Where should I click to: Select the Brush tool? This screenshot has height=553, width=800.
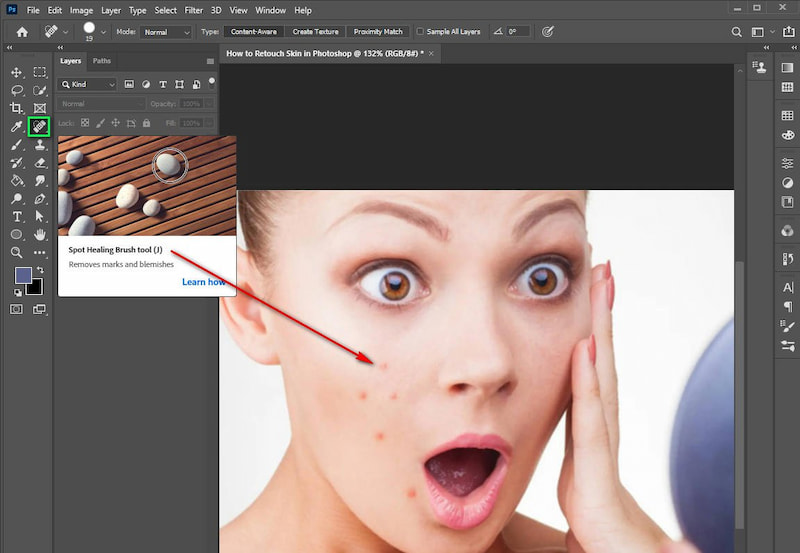point(16,145)
